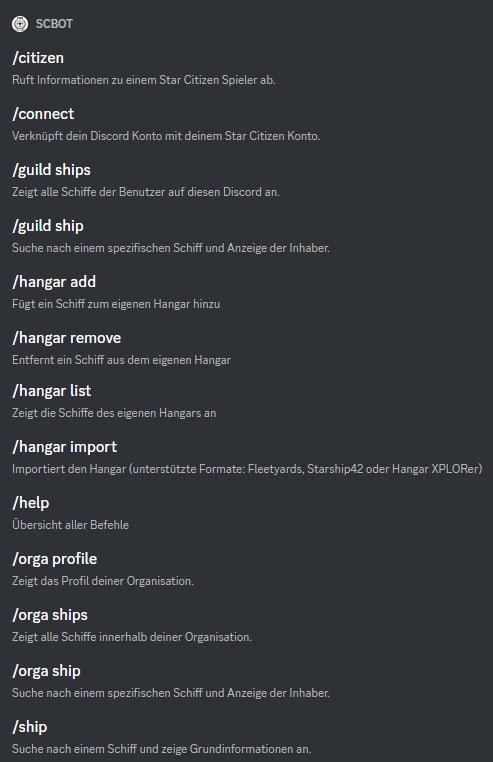This screenshot has height=762, width=493.
Task: Pick the /hangar list command
Action: click(52, 391)
